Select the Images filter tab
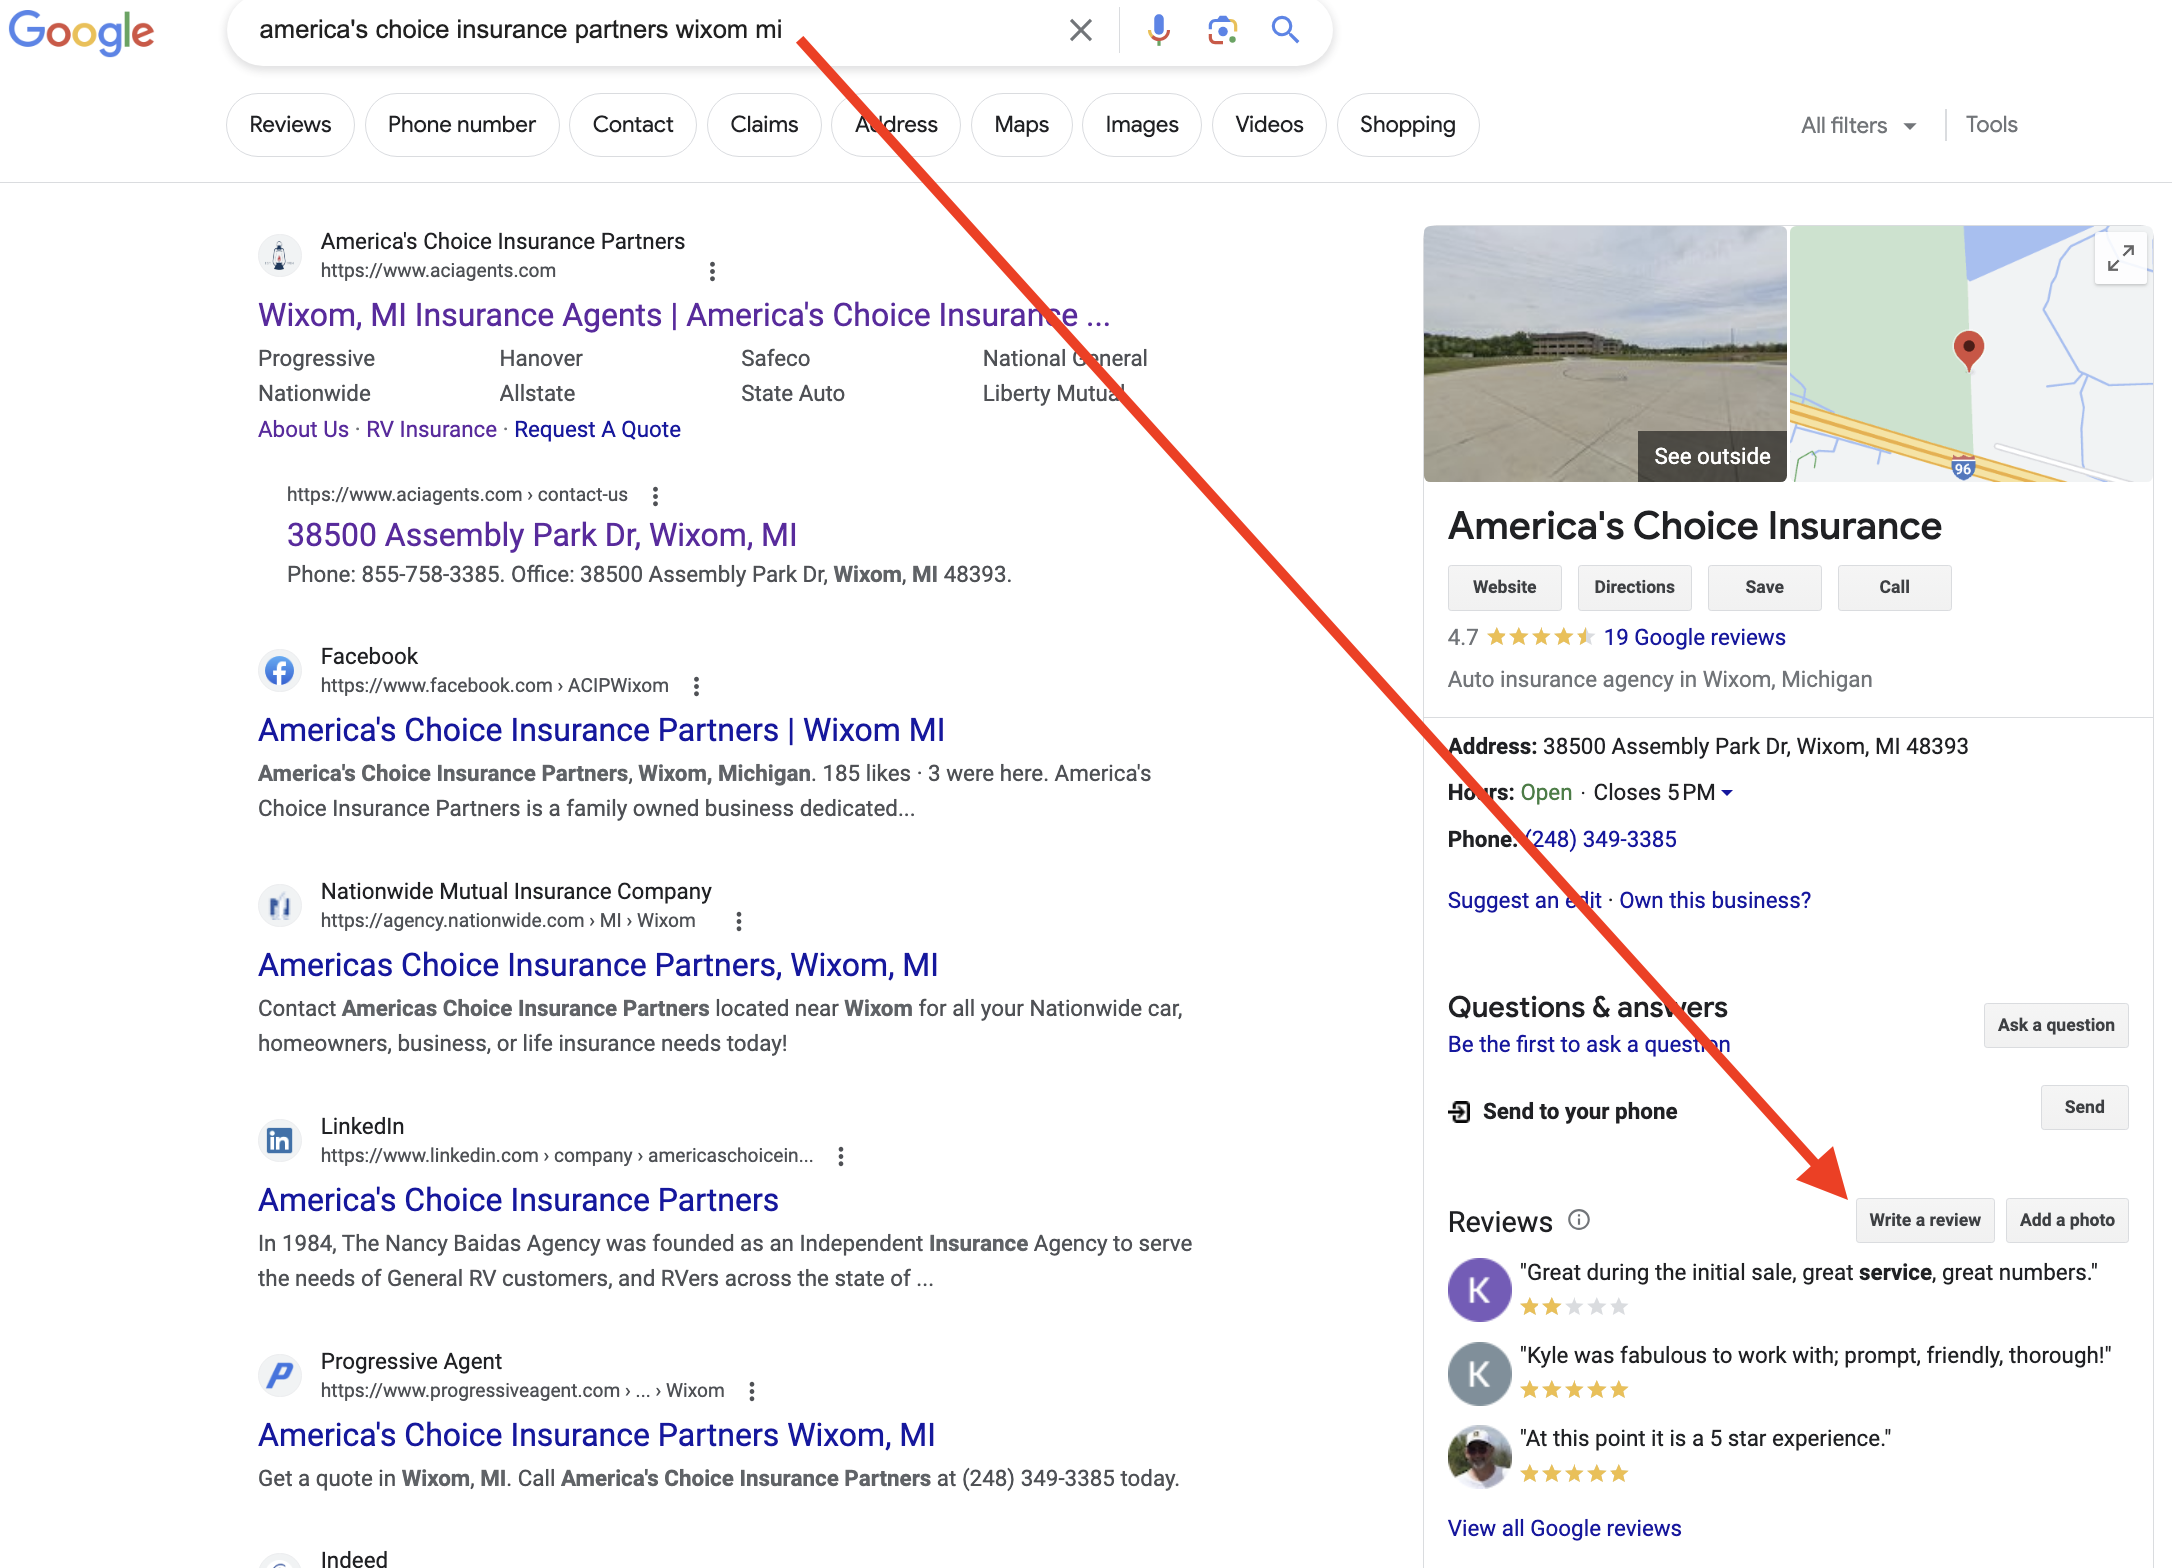2172x1568 pixels. (x=1141, y=125)
